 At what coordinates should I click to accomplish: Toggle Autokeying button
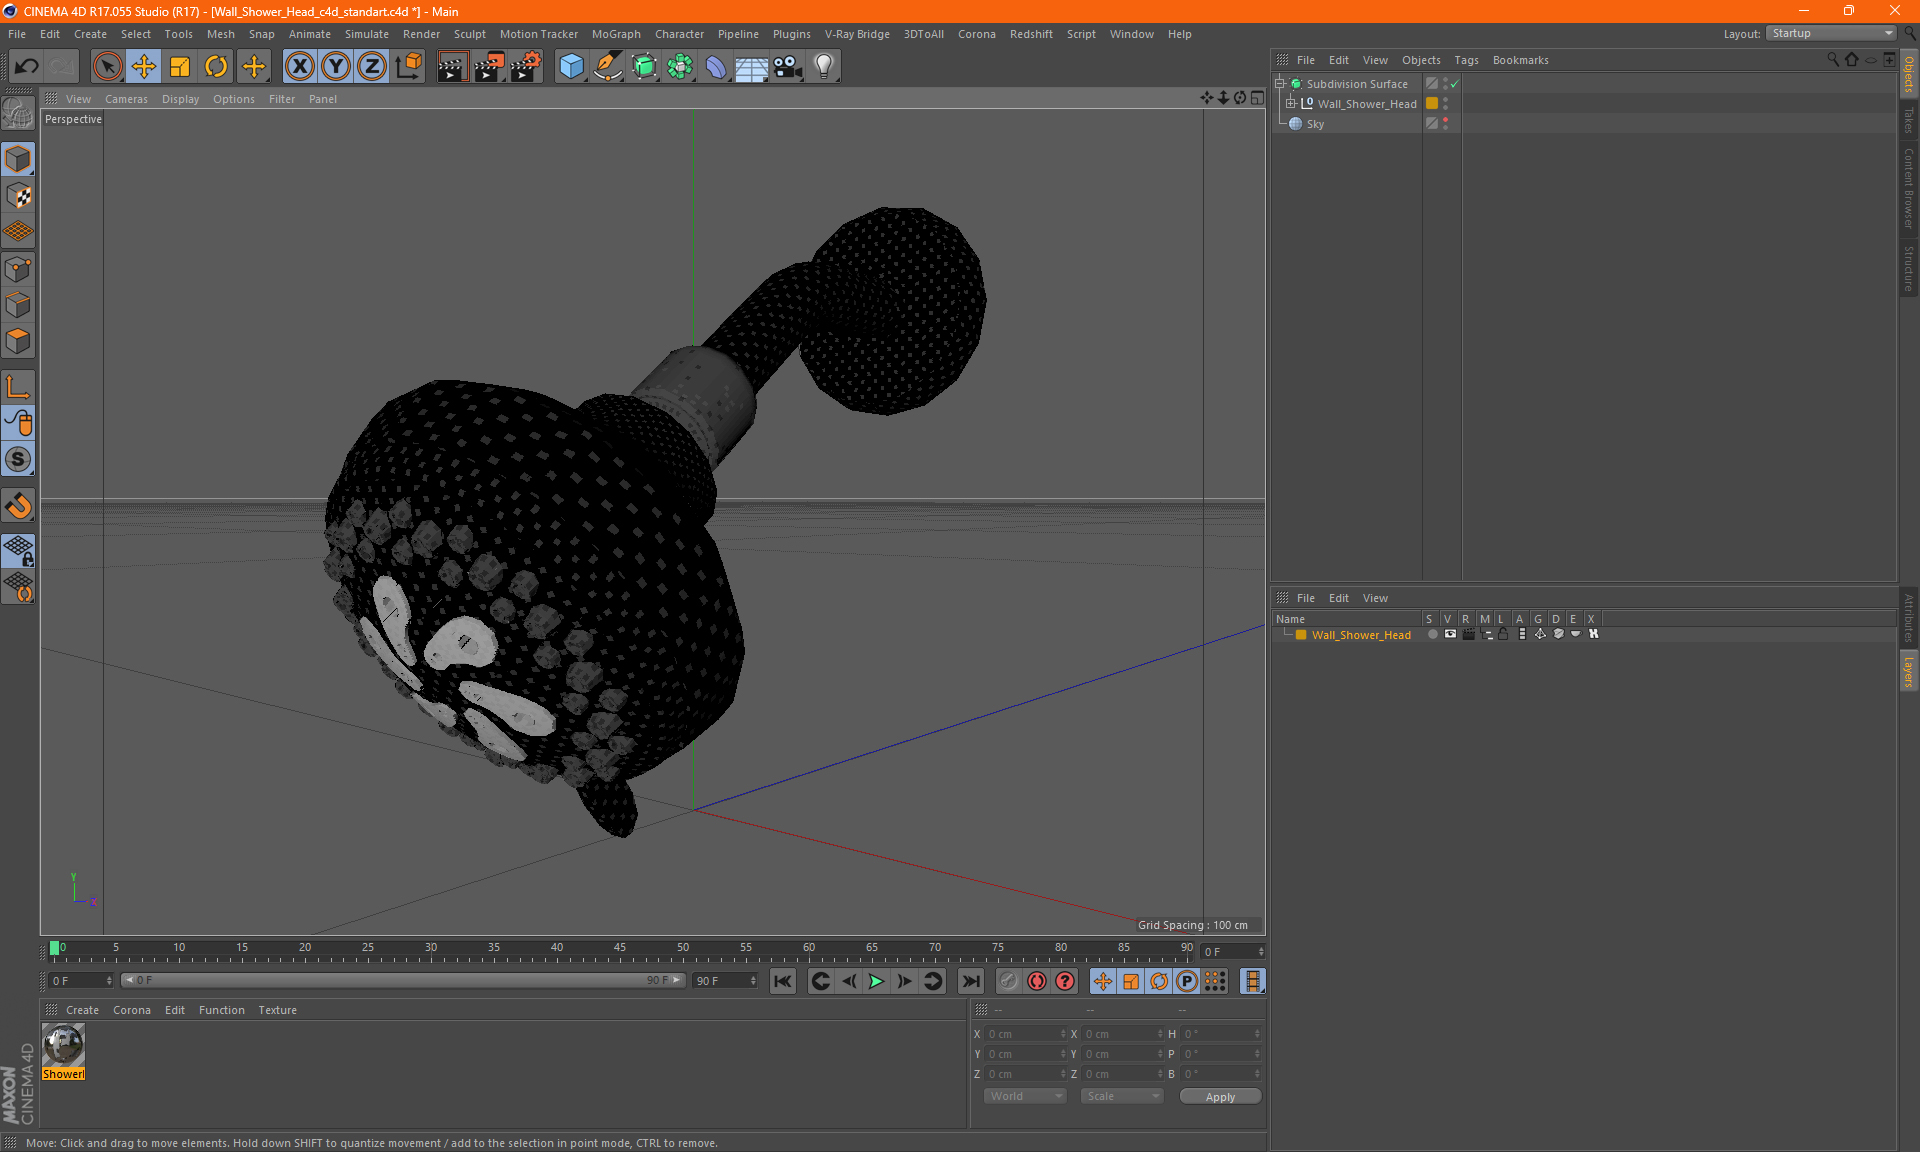click(x=1037, y=981)
